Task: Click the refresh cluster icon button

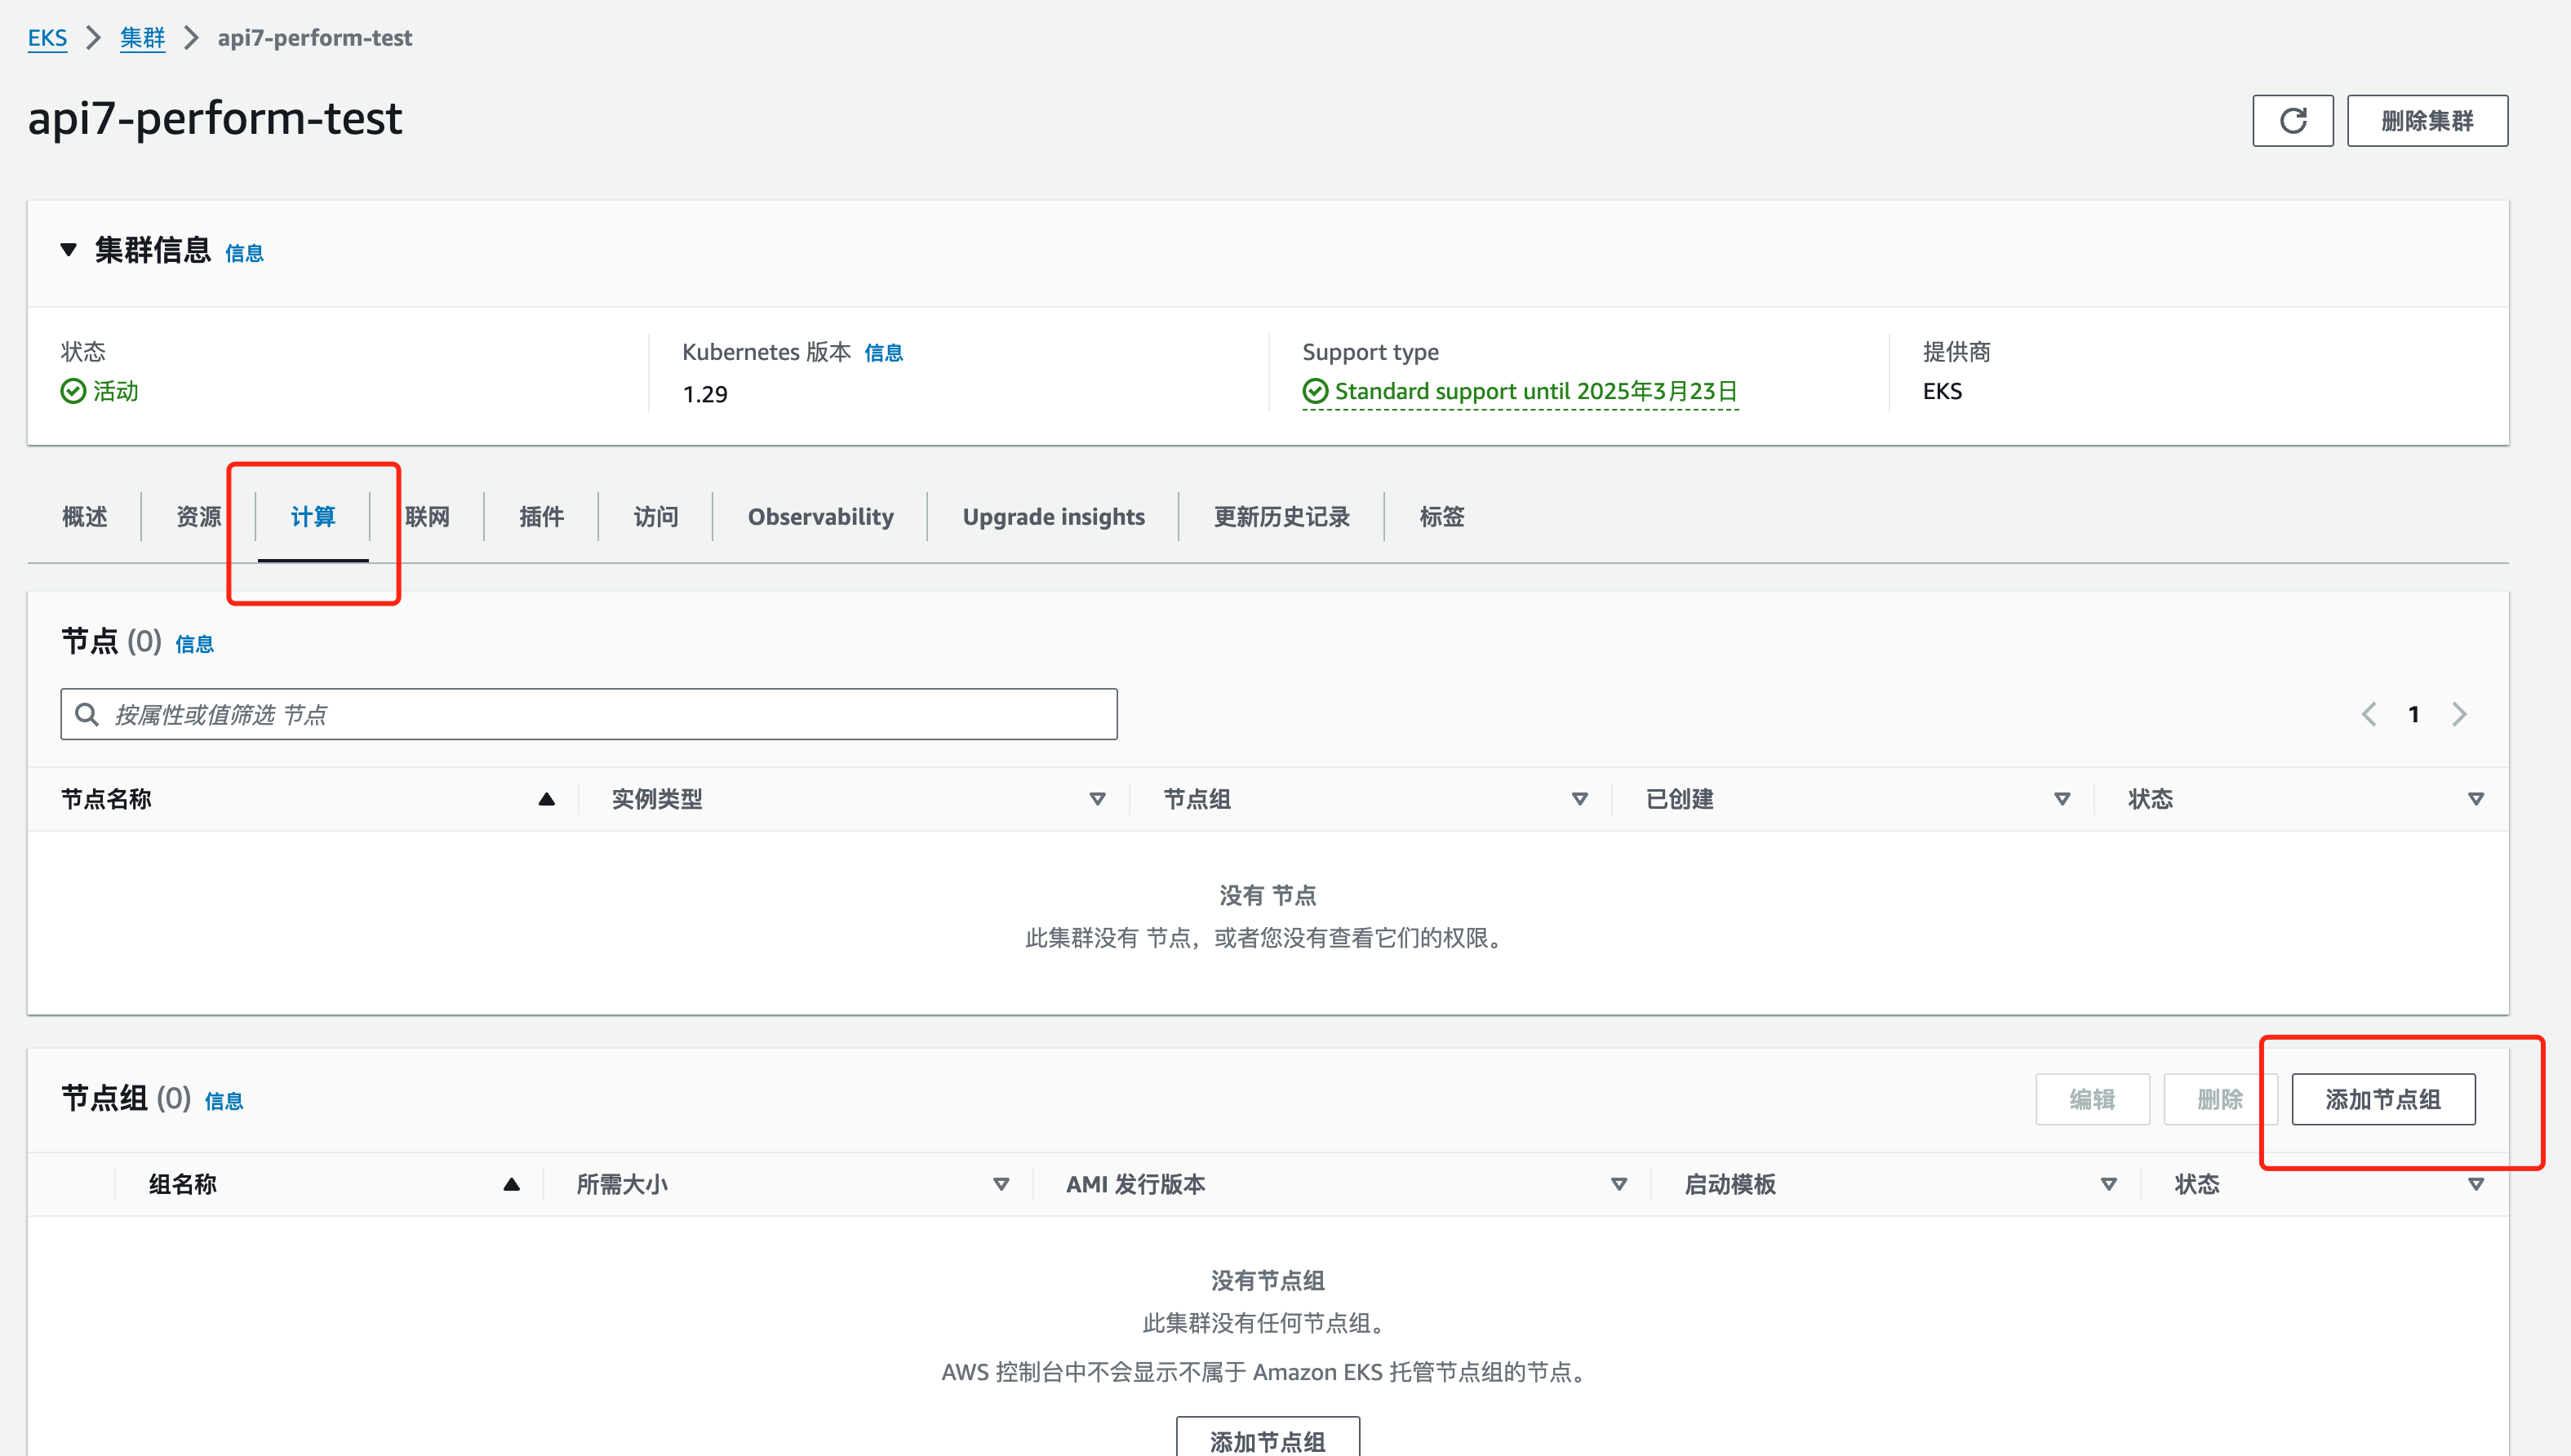Action: (2292, 121)
